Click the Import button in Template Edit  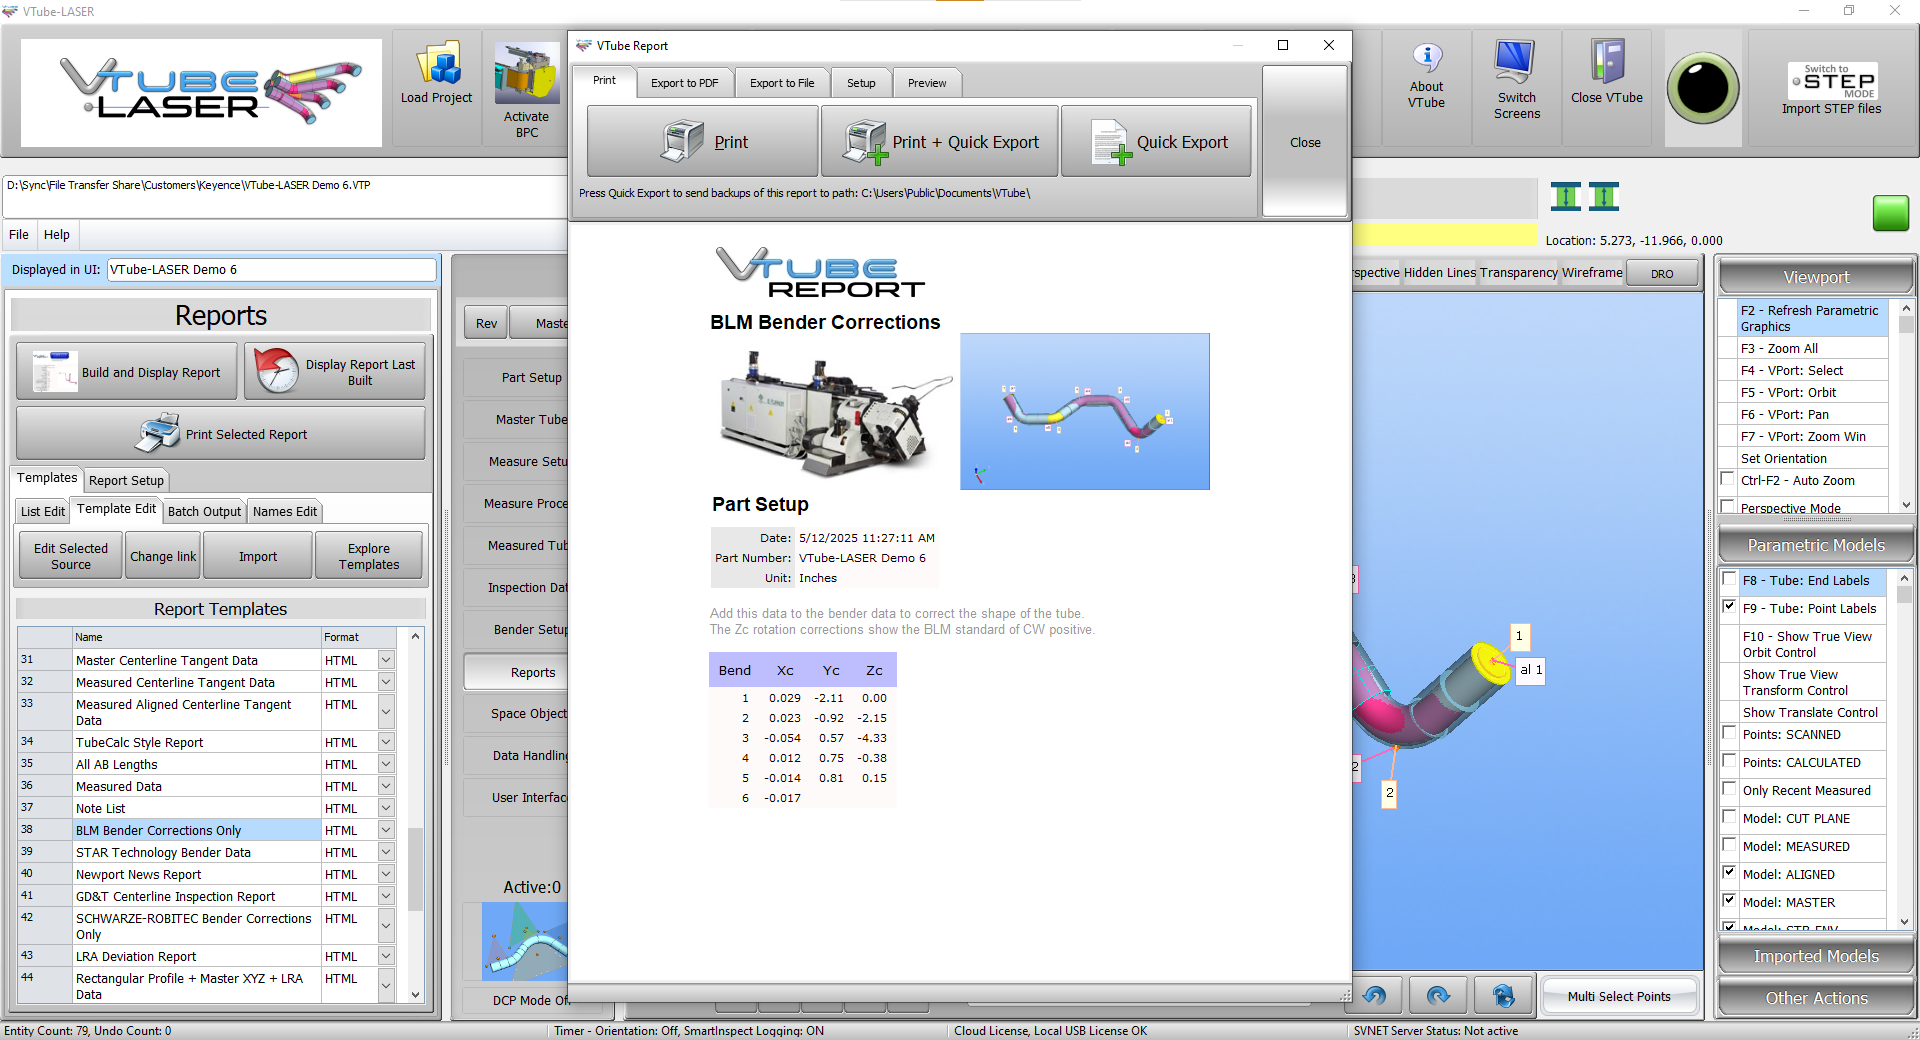[x=258, y=556]
